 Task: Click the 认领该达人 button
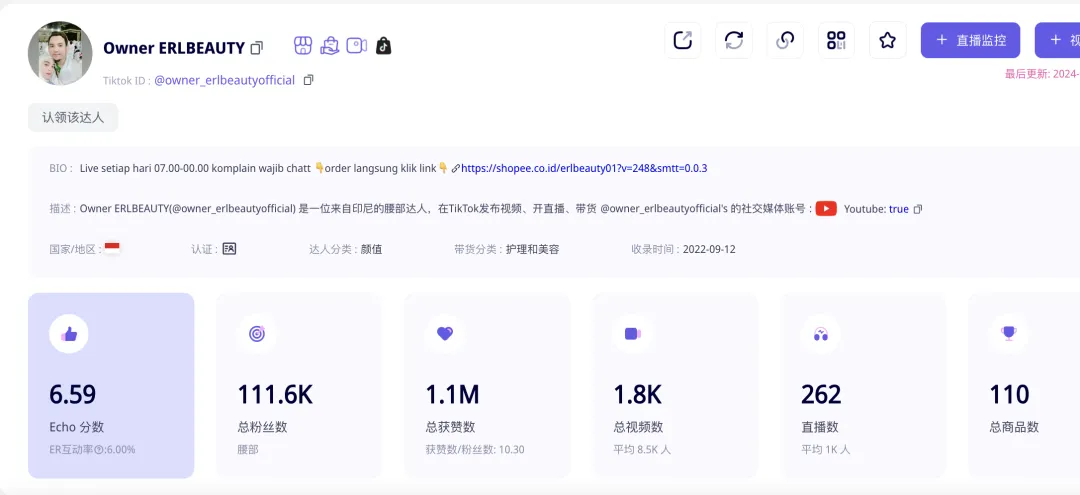[73, 117]
